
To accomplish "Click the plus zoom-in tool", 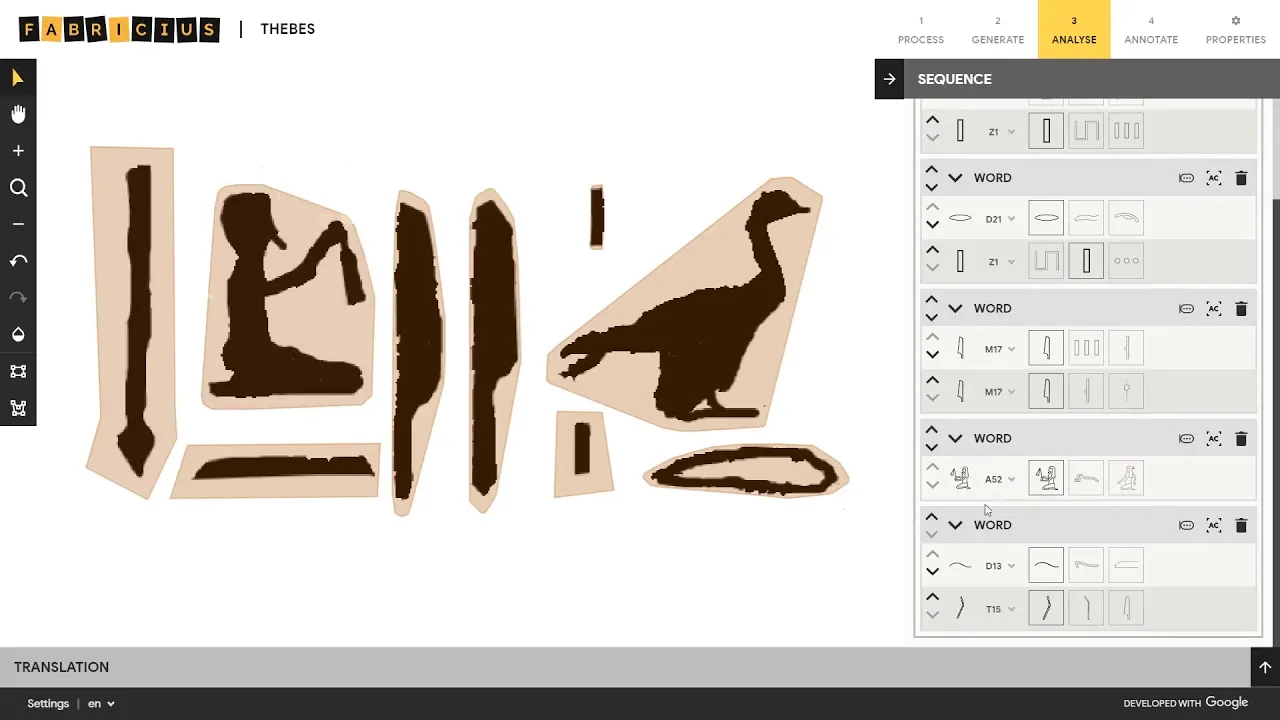I will (x=18, y=151).
